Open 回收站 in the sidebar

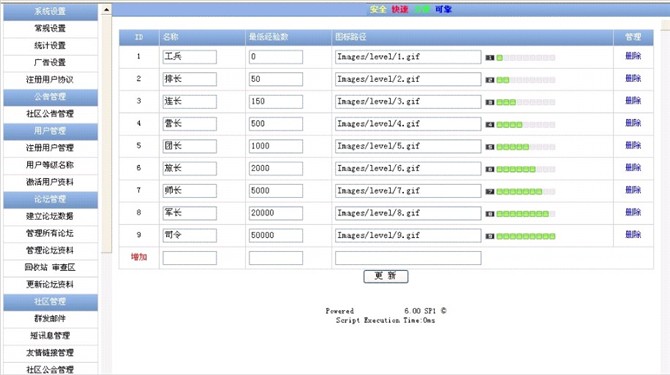pyautogui.click(x=36, y=267)
